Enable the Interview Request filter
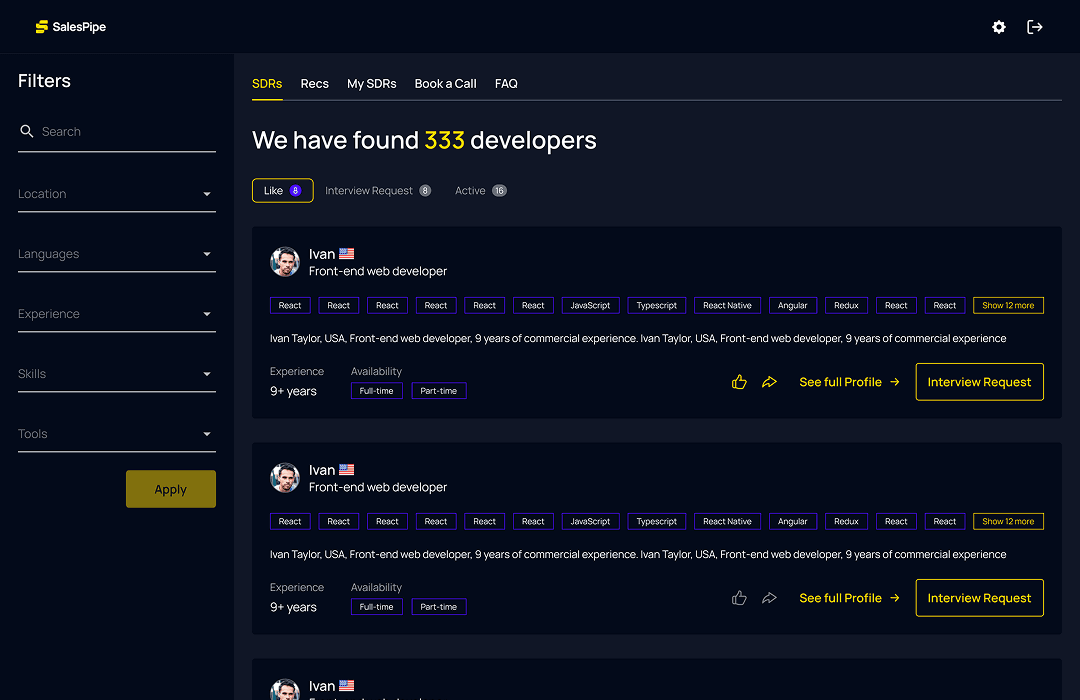The width and height of the screenshot is (1080, 700). pos(378,190)
